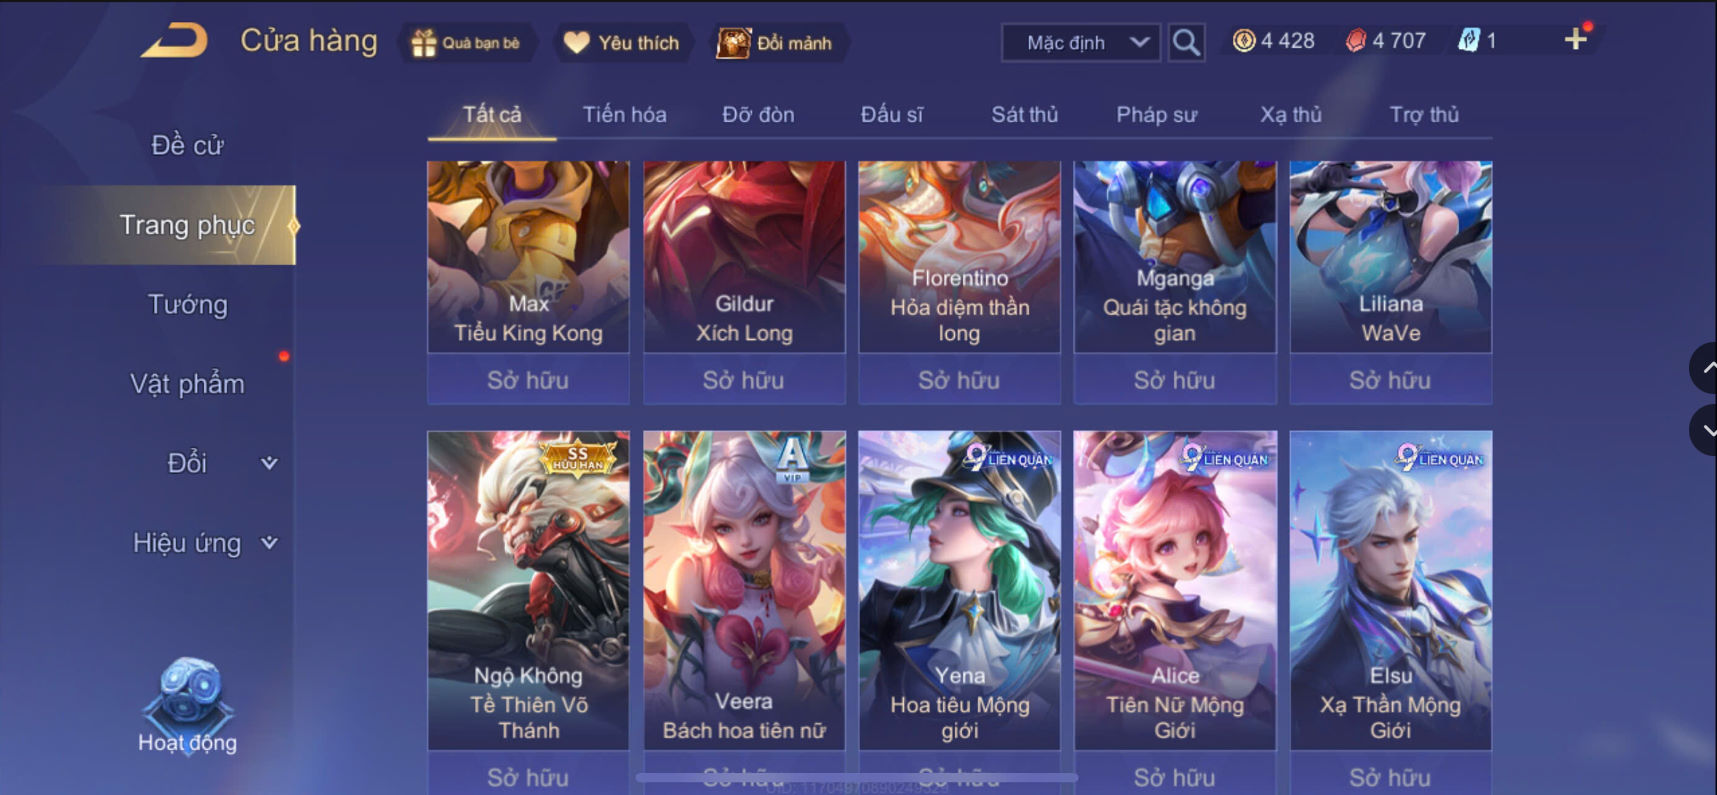Switch to the Sát thủ tab
The width and height of the screenshot is (1717, 795).
pyautogui.click(x=1024, y=114)
